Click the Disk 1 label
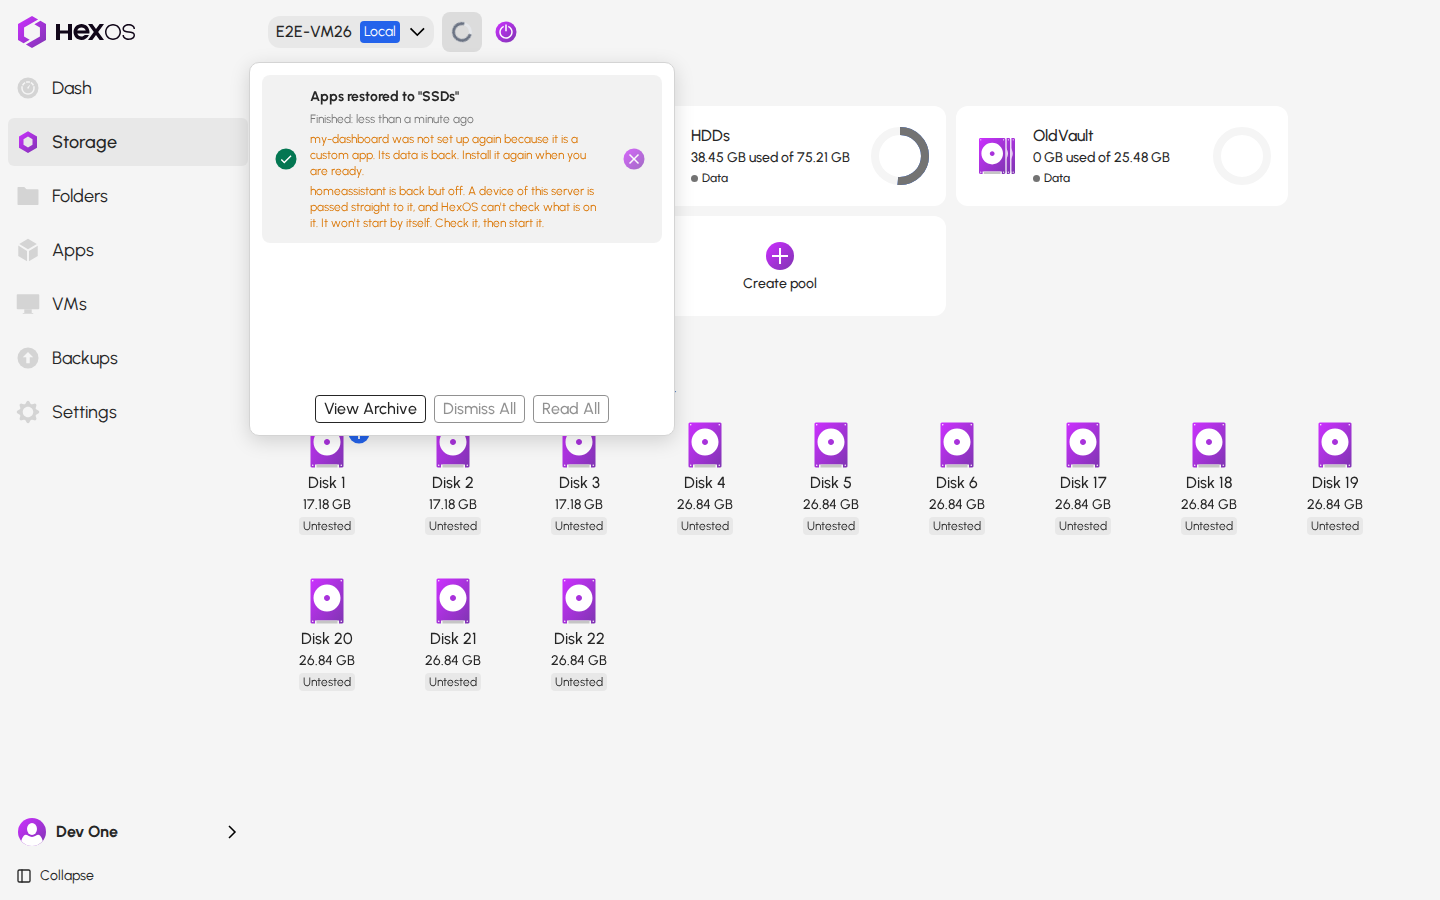Screen dimensions: 1440x900 tap(327, 483)
